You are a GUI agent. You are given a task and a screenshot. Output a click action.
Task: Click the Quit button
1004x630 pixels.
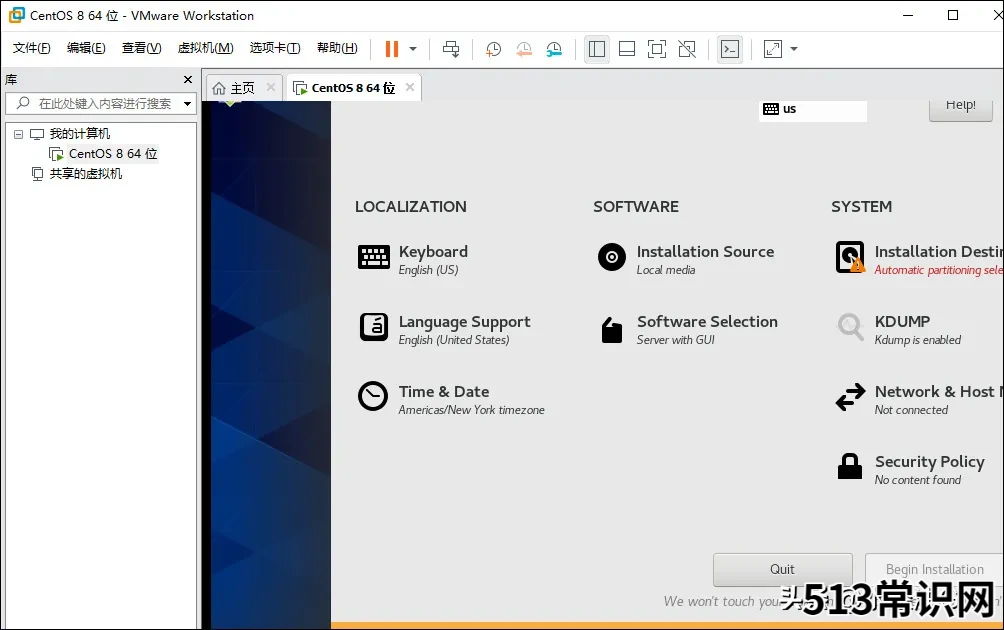click(x=782, y=569)
